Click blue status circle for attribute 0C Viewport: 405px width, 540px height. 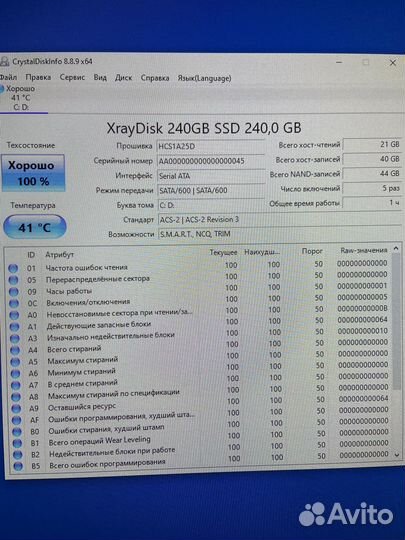click(x=14, y=303)
